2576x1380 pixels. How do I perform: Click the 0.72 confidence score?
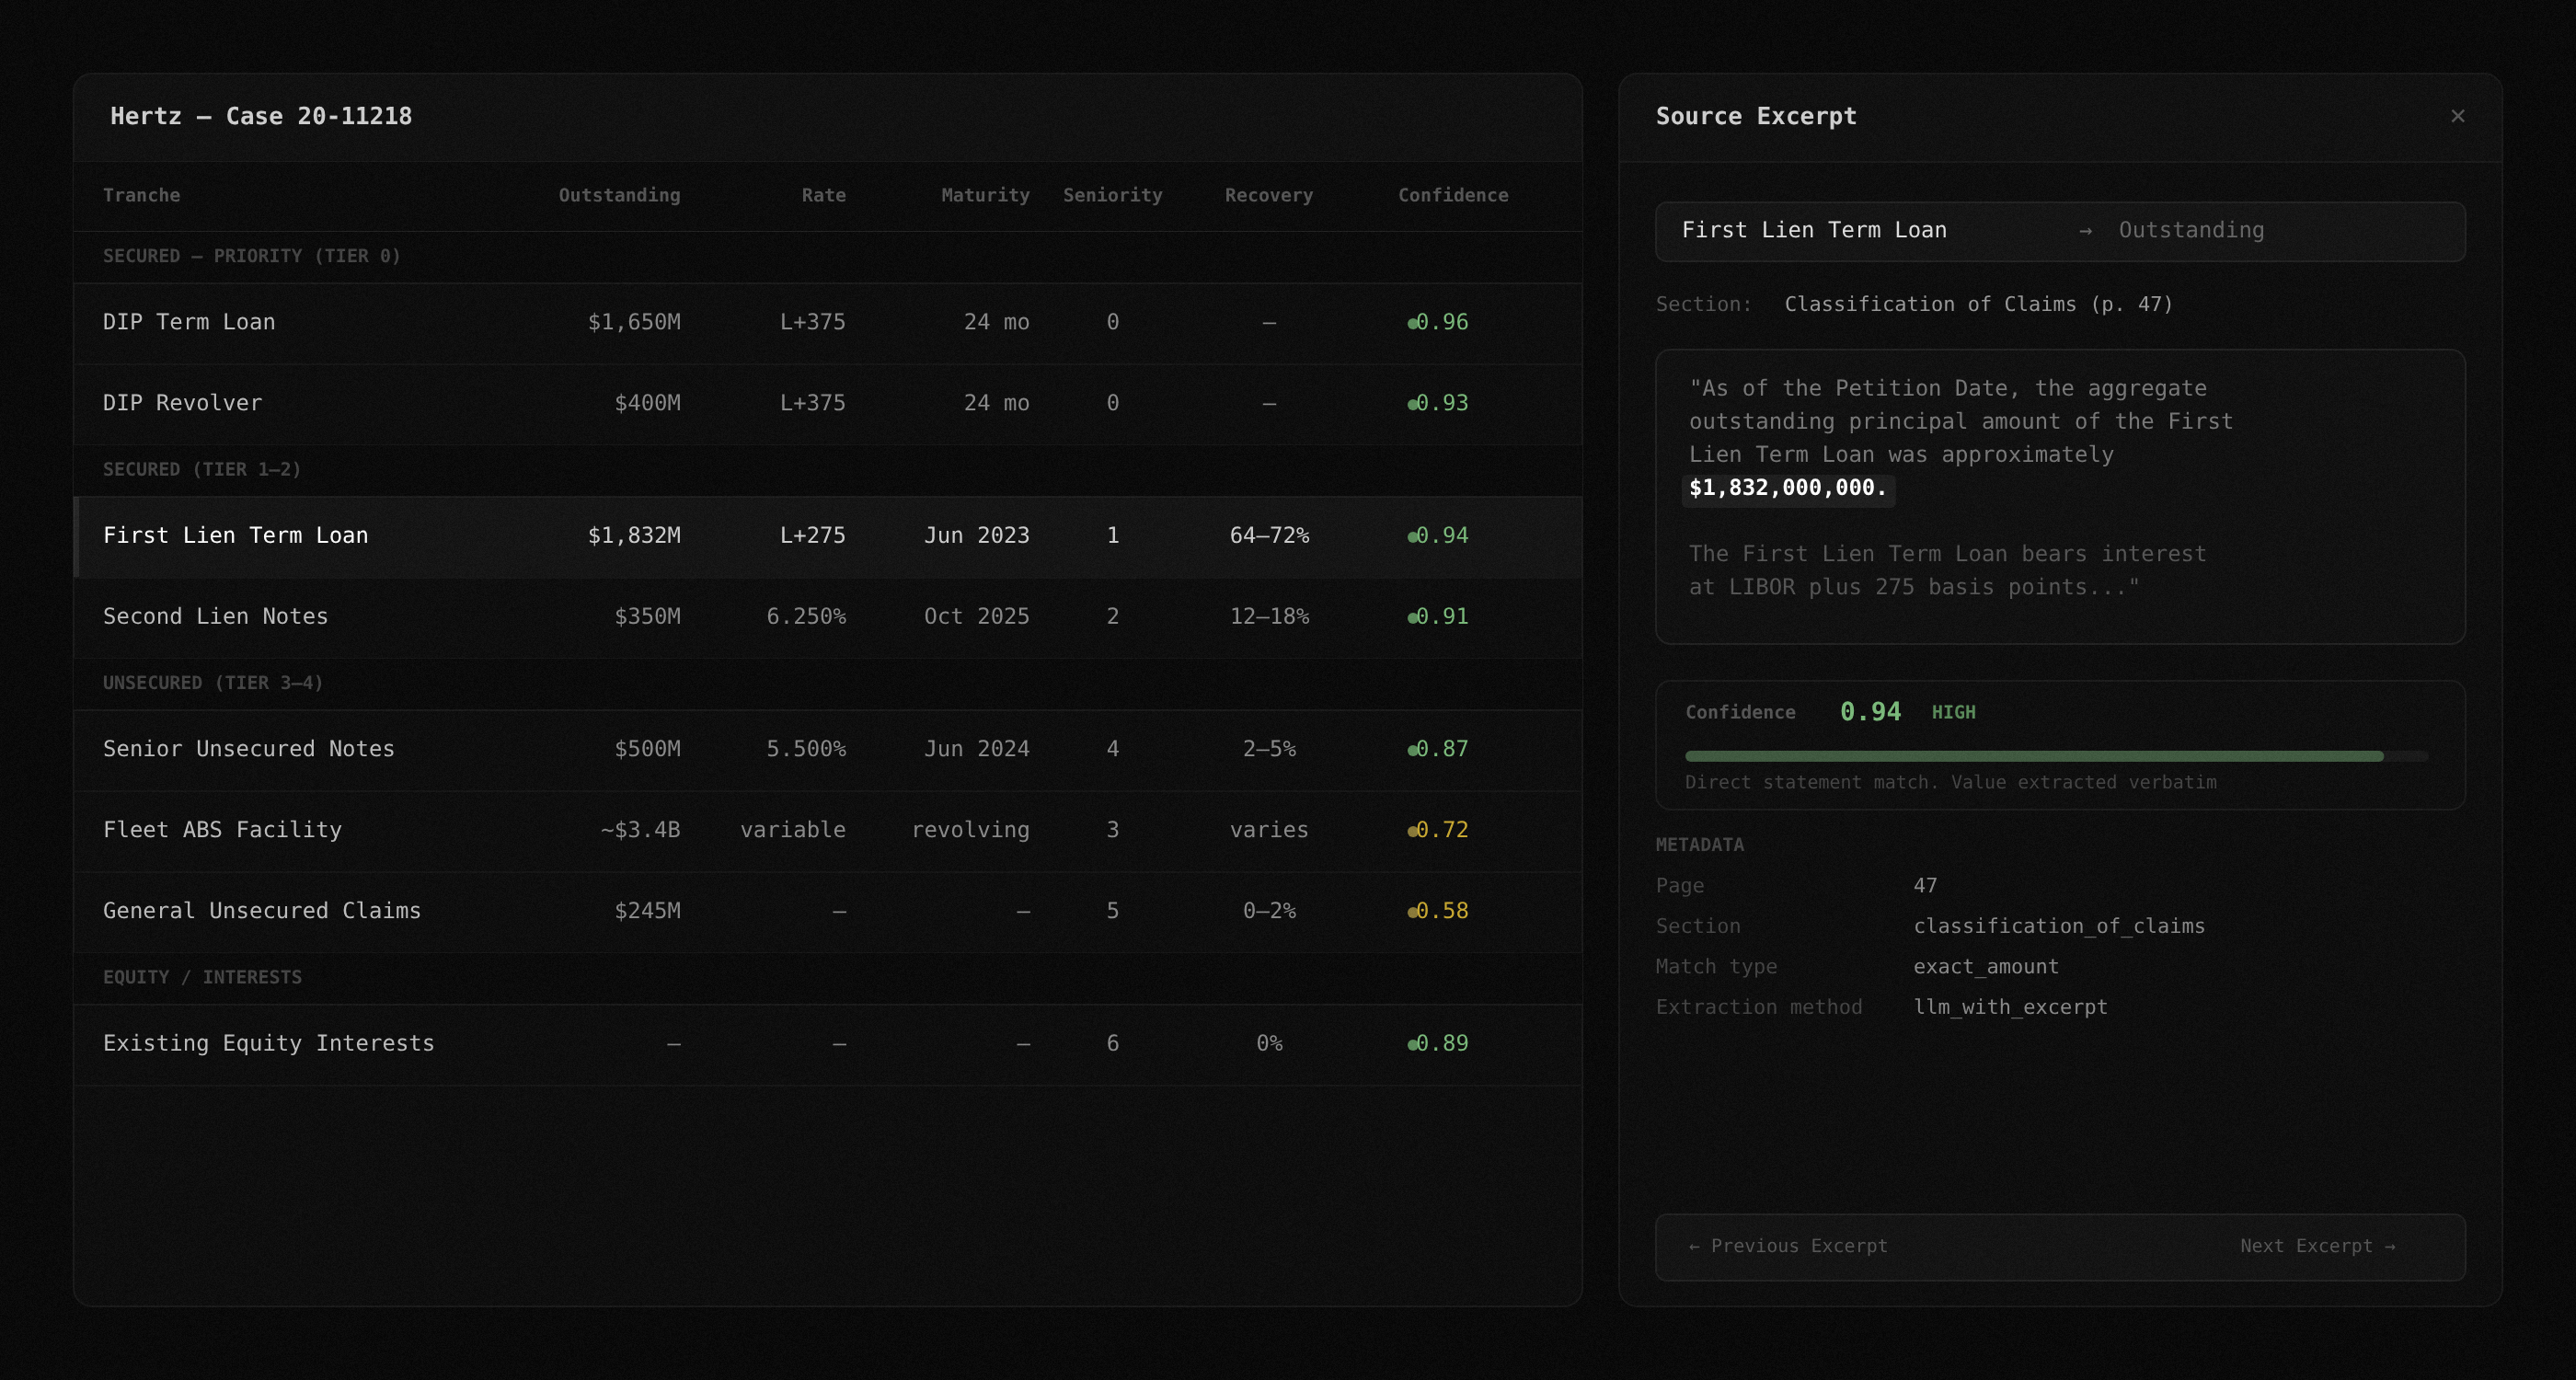pos(1442,830)
